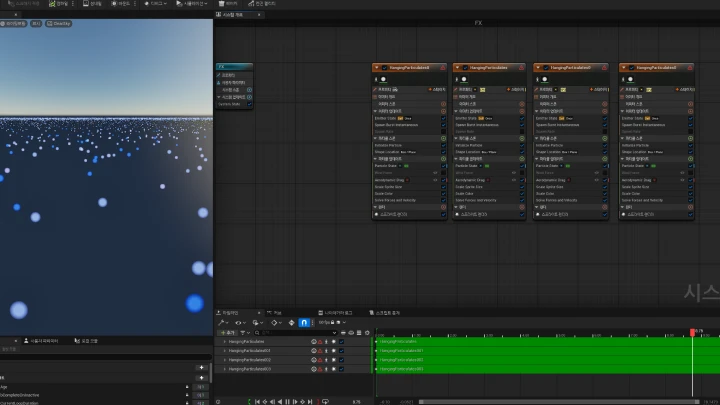Screen dimensions: 720x405
Task: Click the step forward one frame button
Action: (x=295, y=402)
